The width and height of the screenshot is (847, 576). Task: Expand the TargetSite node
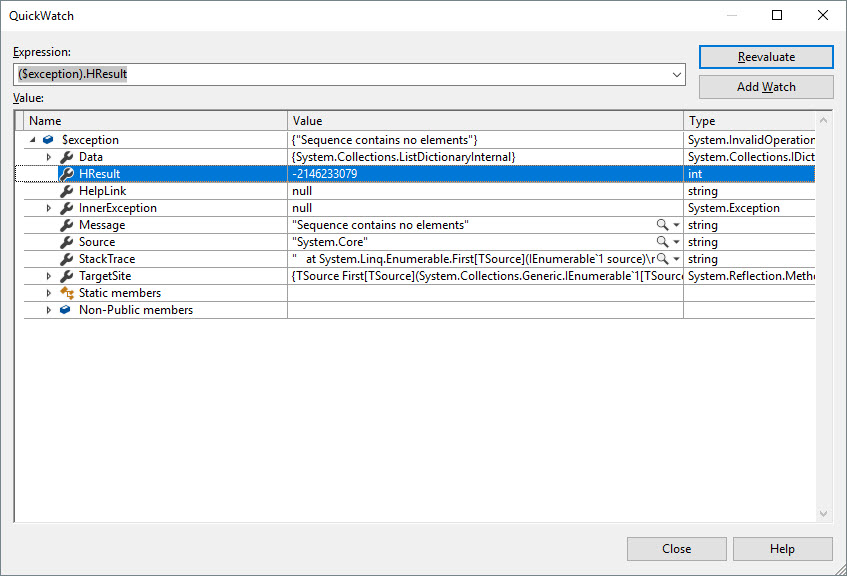[48, 276]
